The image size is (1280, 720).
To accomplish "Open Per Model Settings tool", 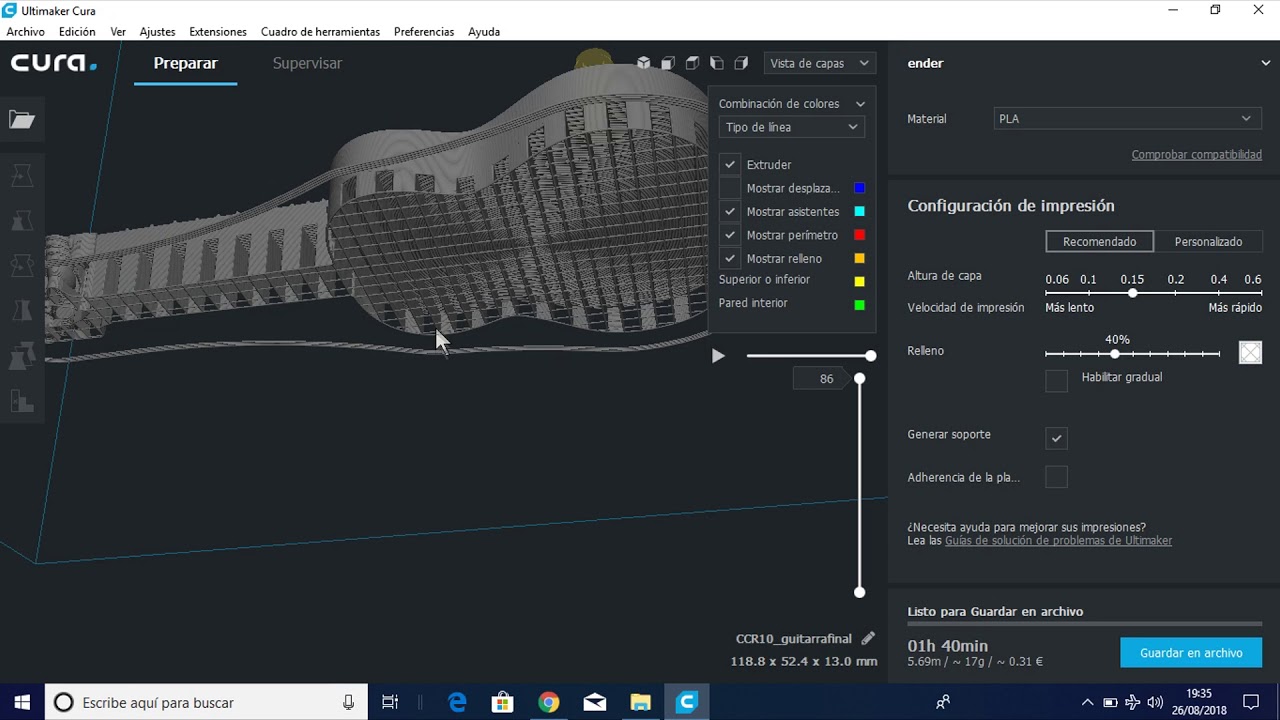I will 22,356.
